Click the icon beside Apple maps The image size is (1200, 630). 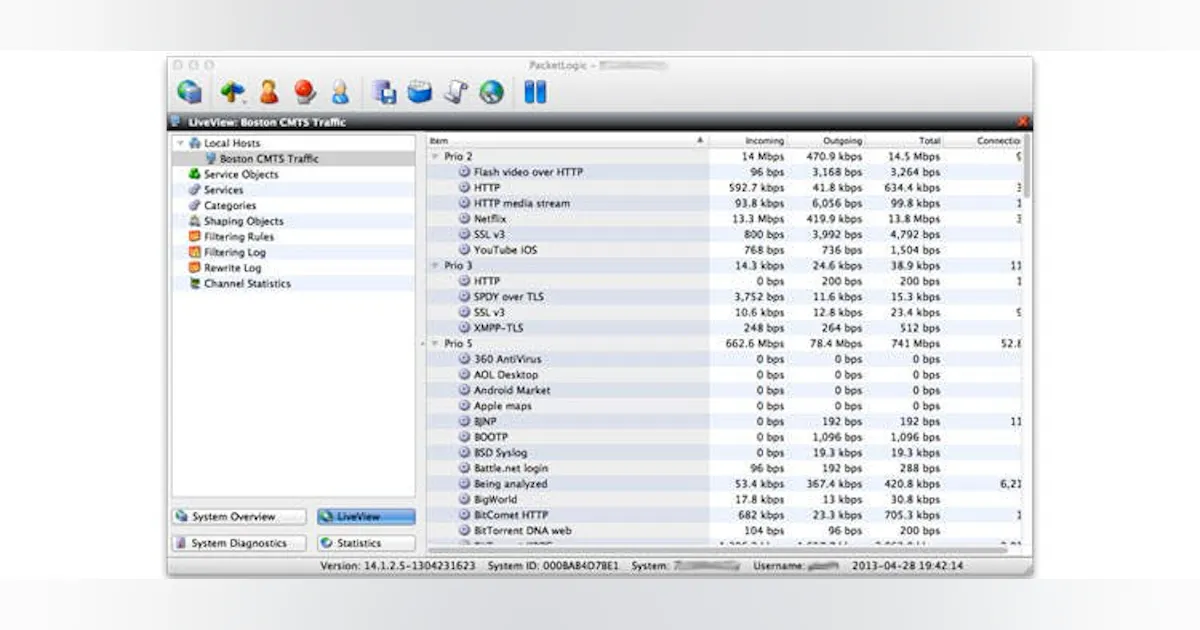click(x=464, y=406)
